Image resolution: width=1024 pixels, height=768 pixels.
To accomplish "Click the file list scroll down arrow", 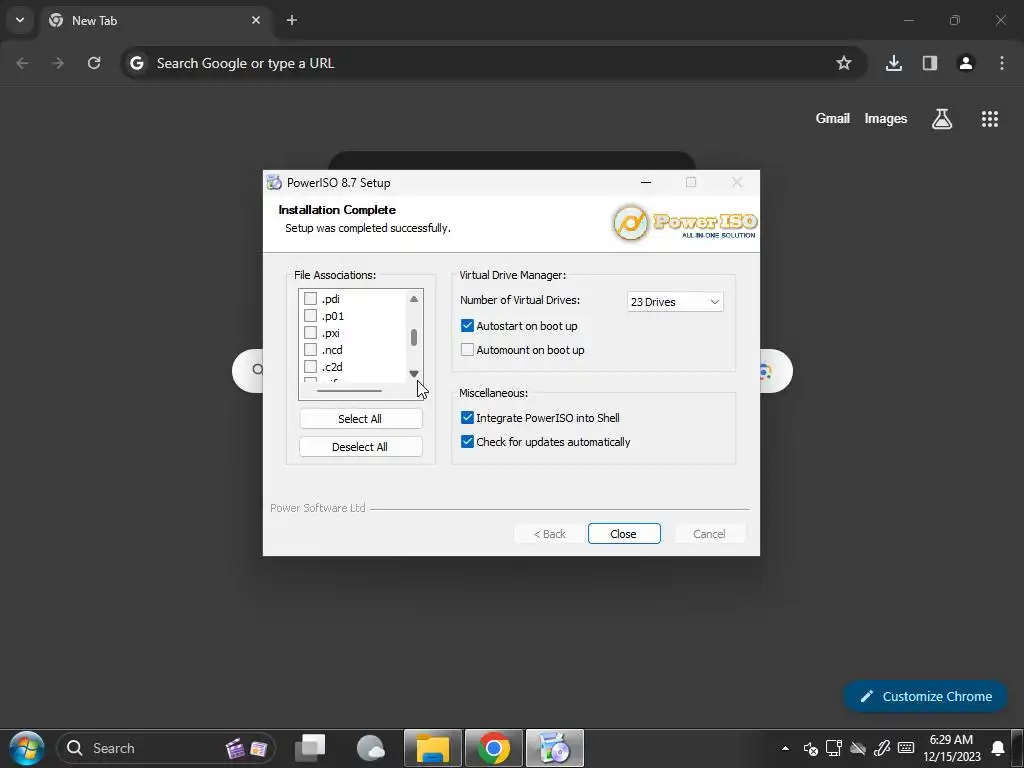I will click(x=413, y=374).
